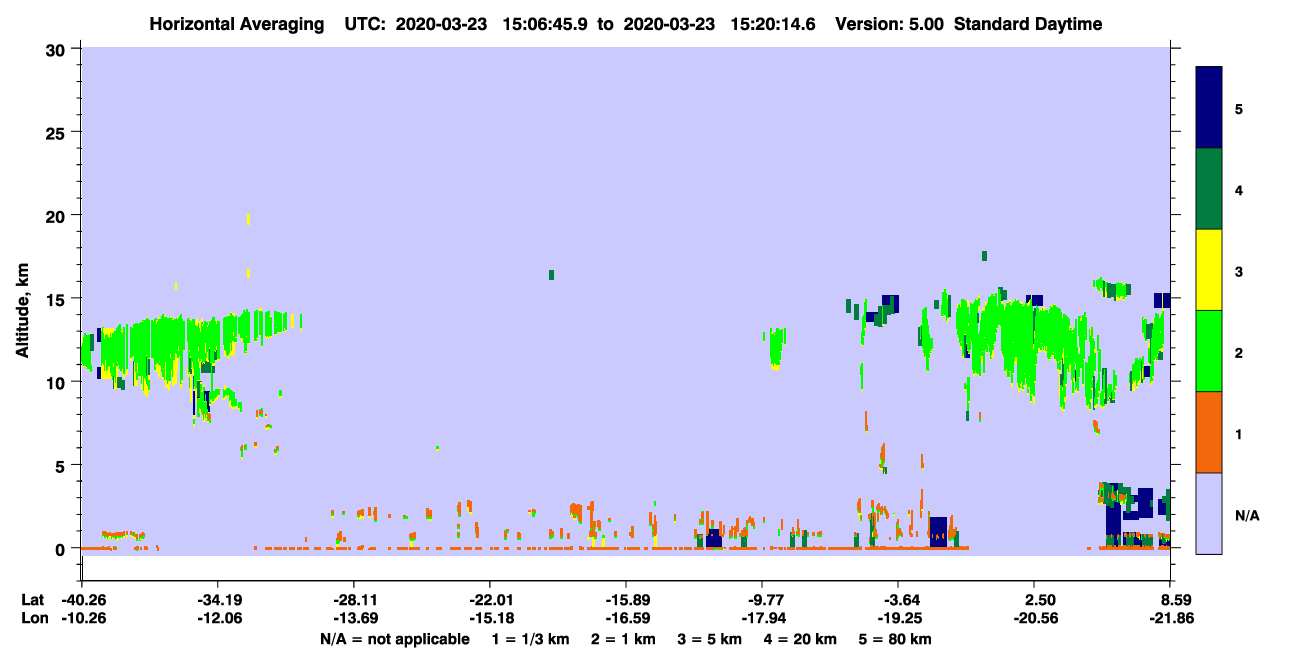Click the longitude value -20.56
The image size is (1300, 667).
(1034, 619)
